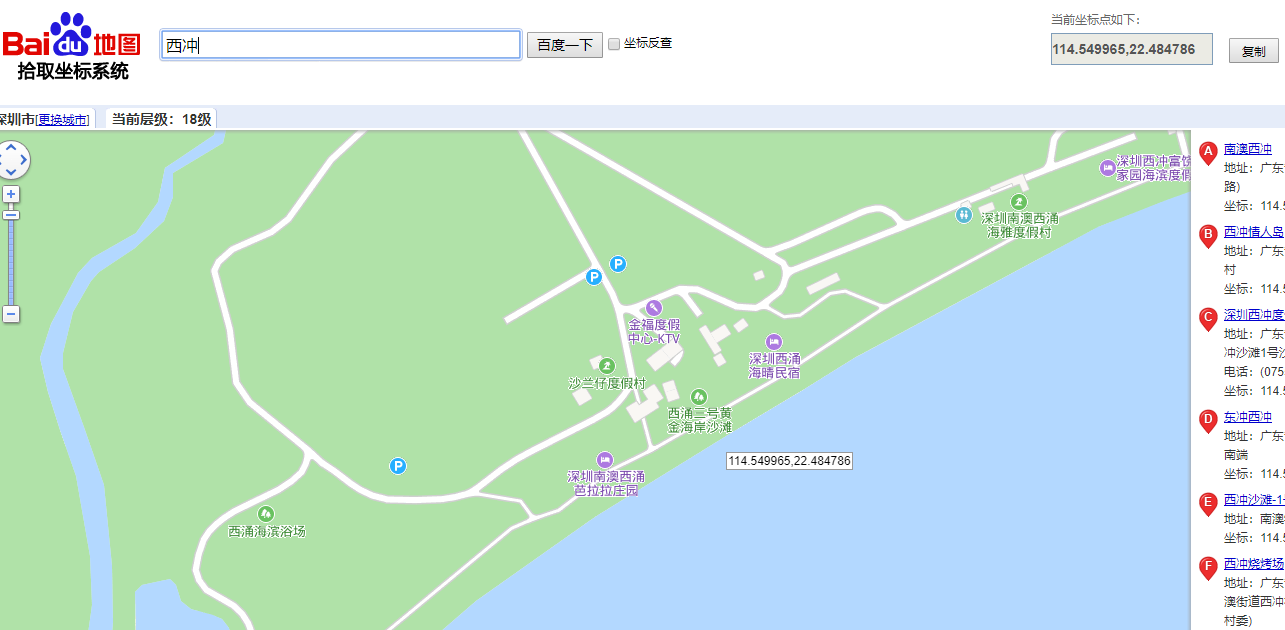Image resolution: width=1285 pixels, height=630 pixels.
Task: Click the zoom slider track
Action: click(11, 262)
